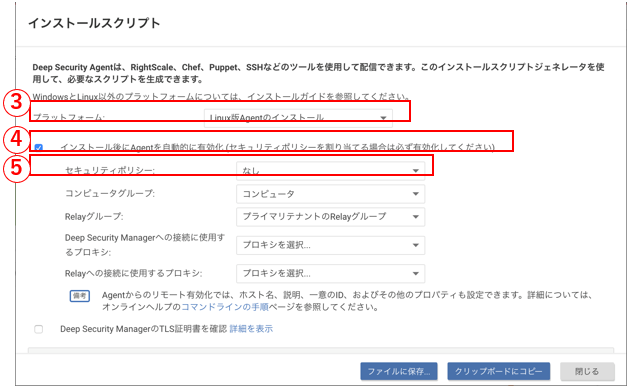Screen dimensions: 630x389
Task: Click the ファイルに保存 button
Action: click(x=399, y=371)
